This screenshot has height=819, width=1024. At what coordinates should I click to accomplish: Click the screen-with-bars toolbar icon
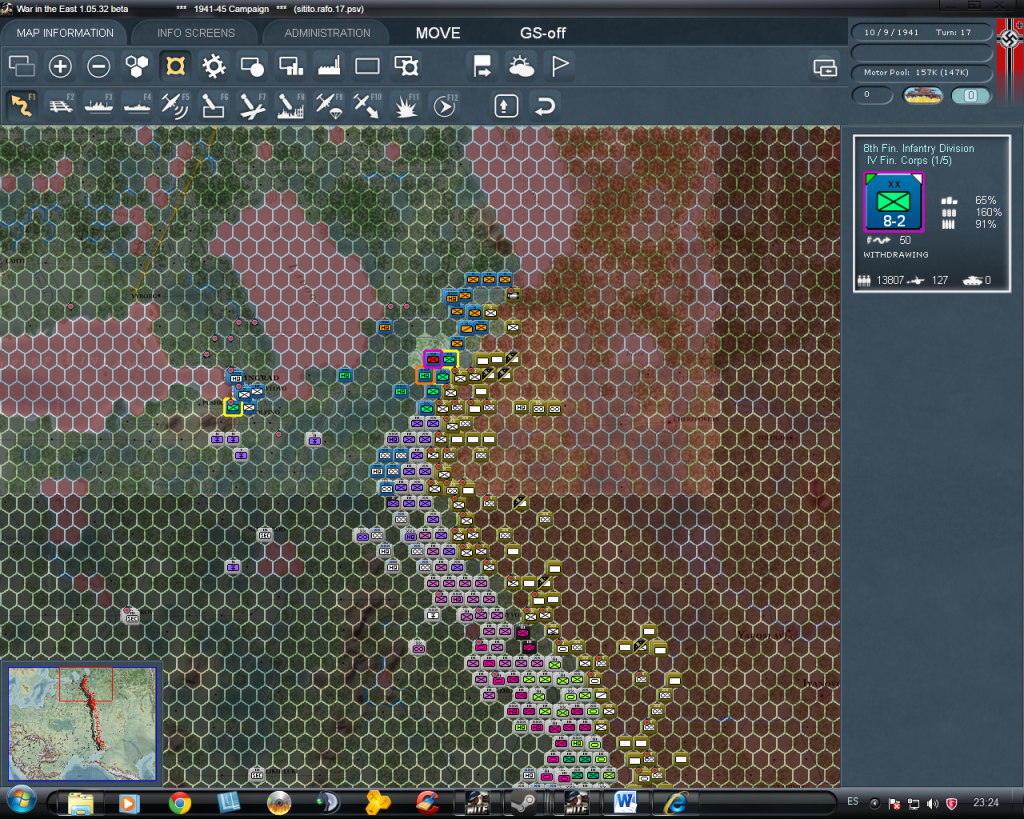pyautogui.click(x=291, y=66)
